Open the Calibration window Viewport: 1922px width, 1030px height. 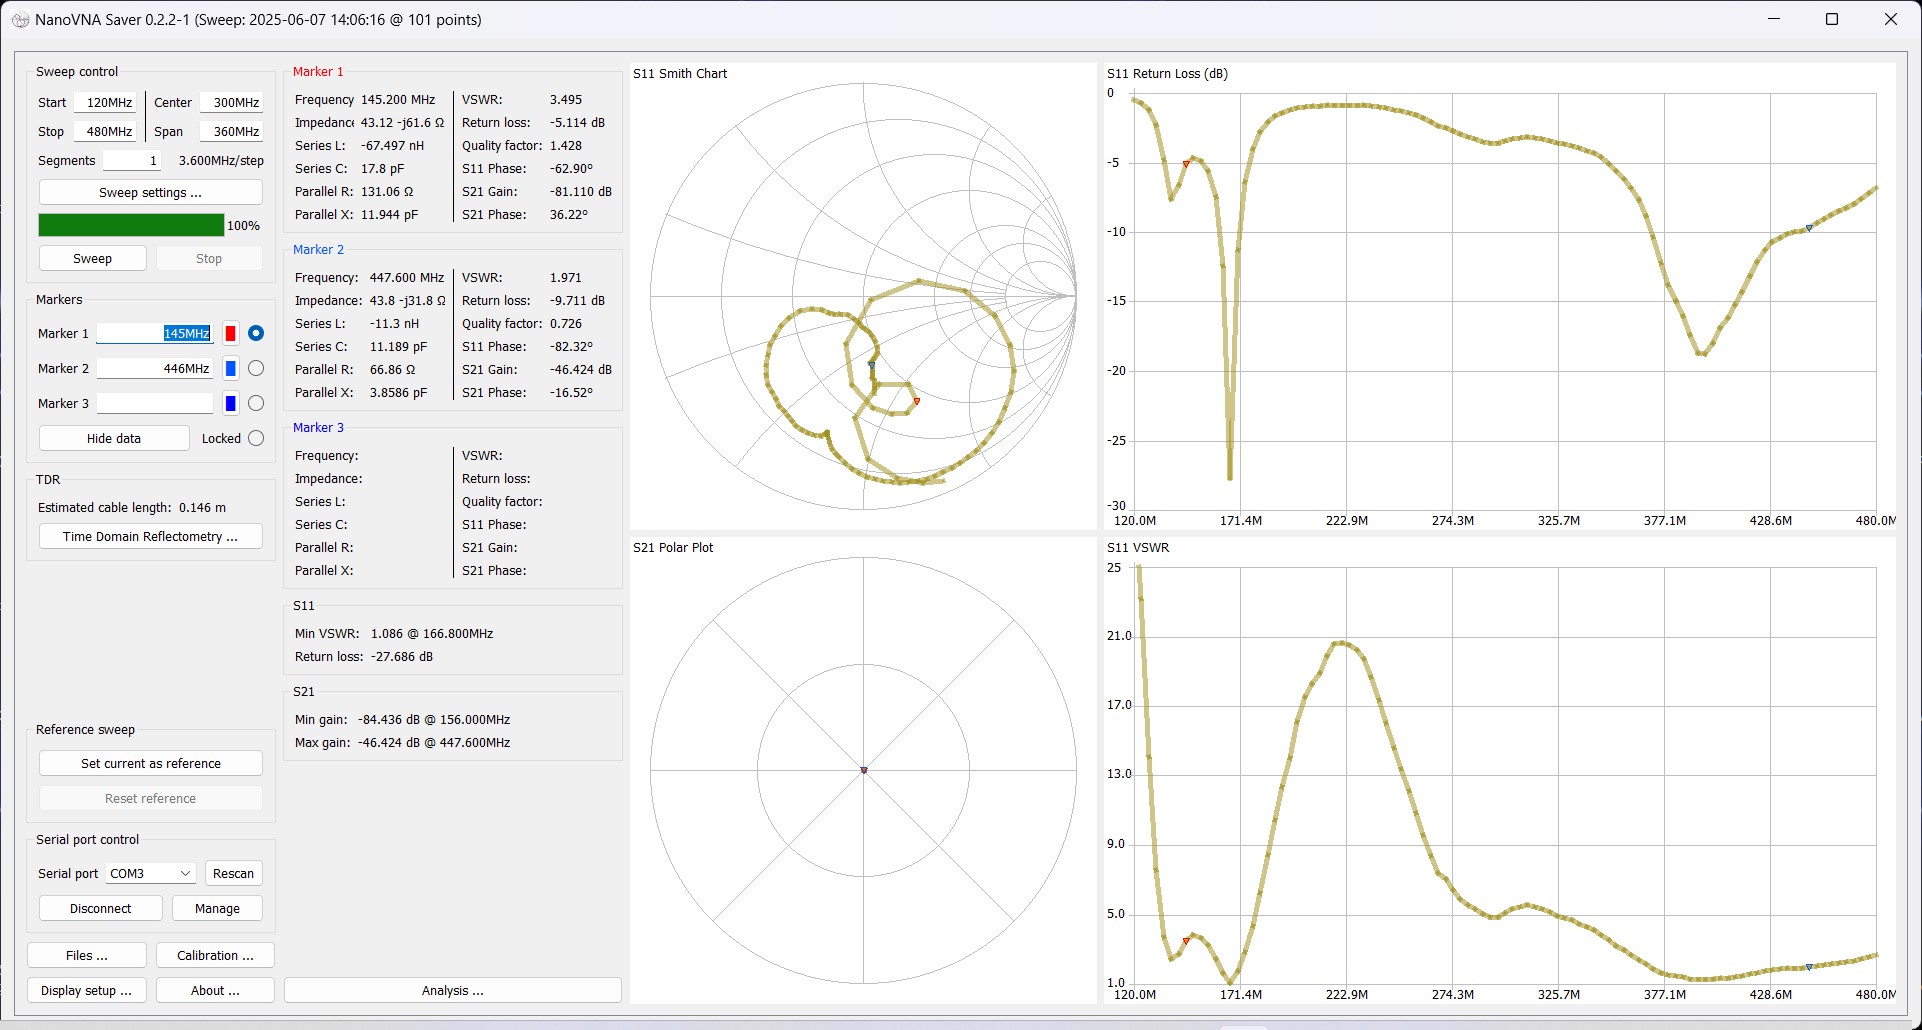pyautogui.click(x=214, y=955)
